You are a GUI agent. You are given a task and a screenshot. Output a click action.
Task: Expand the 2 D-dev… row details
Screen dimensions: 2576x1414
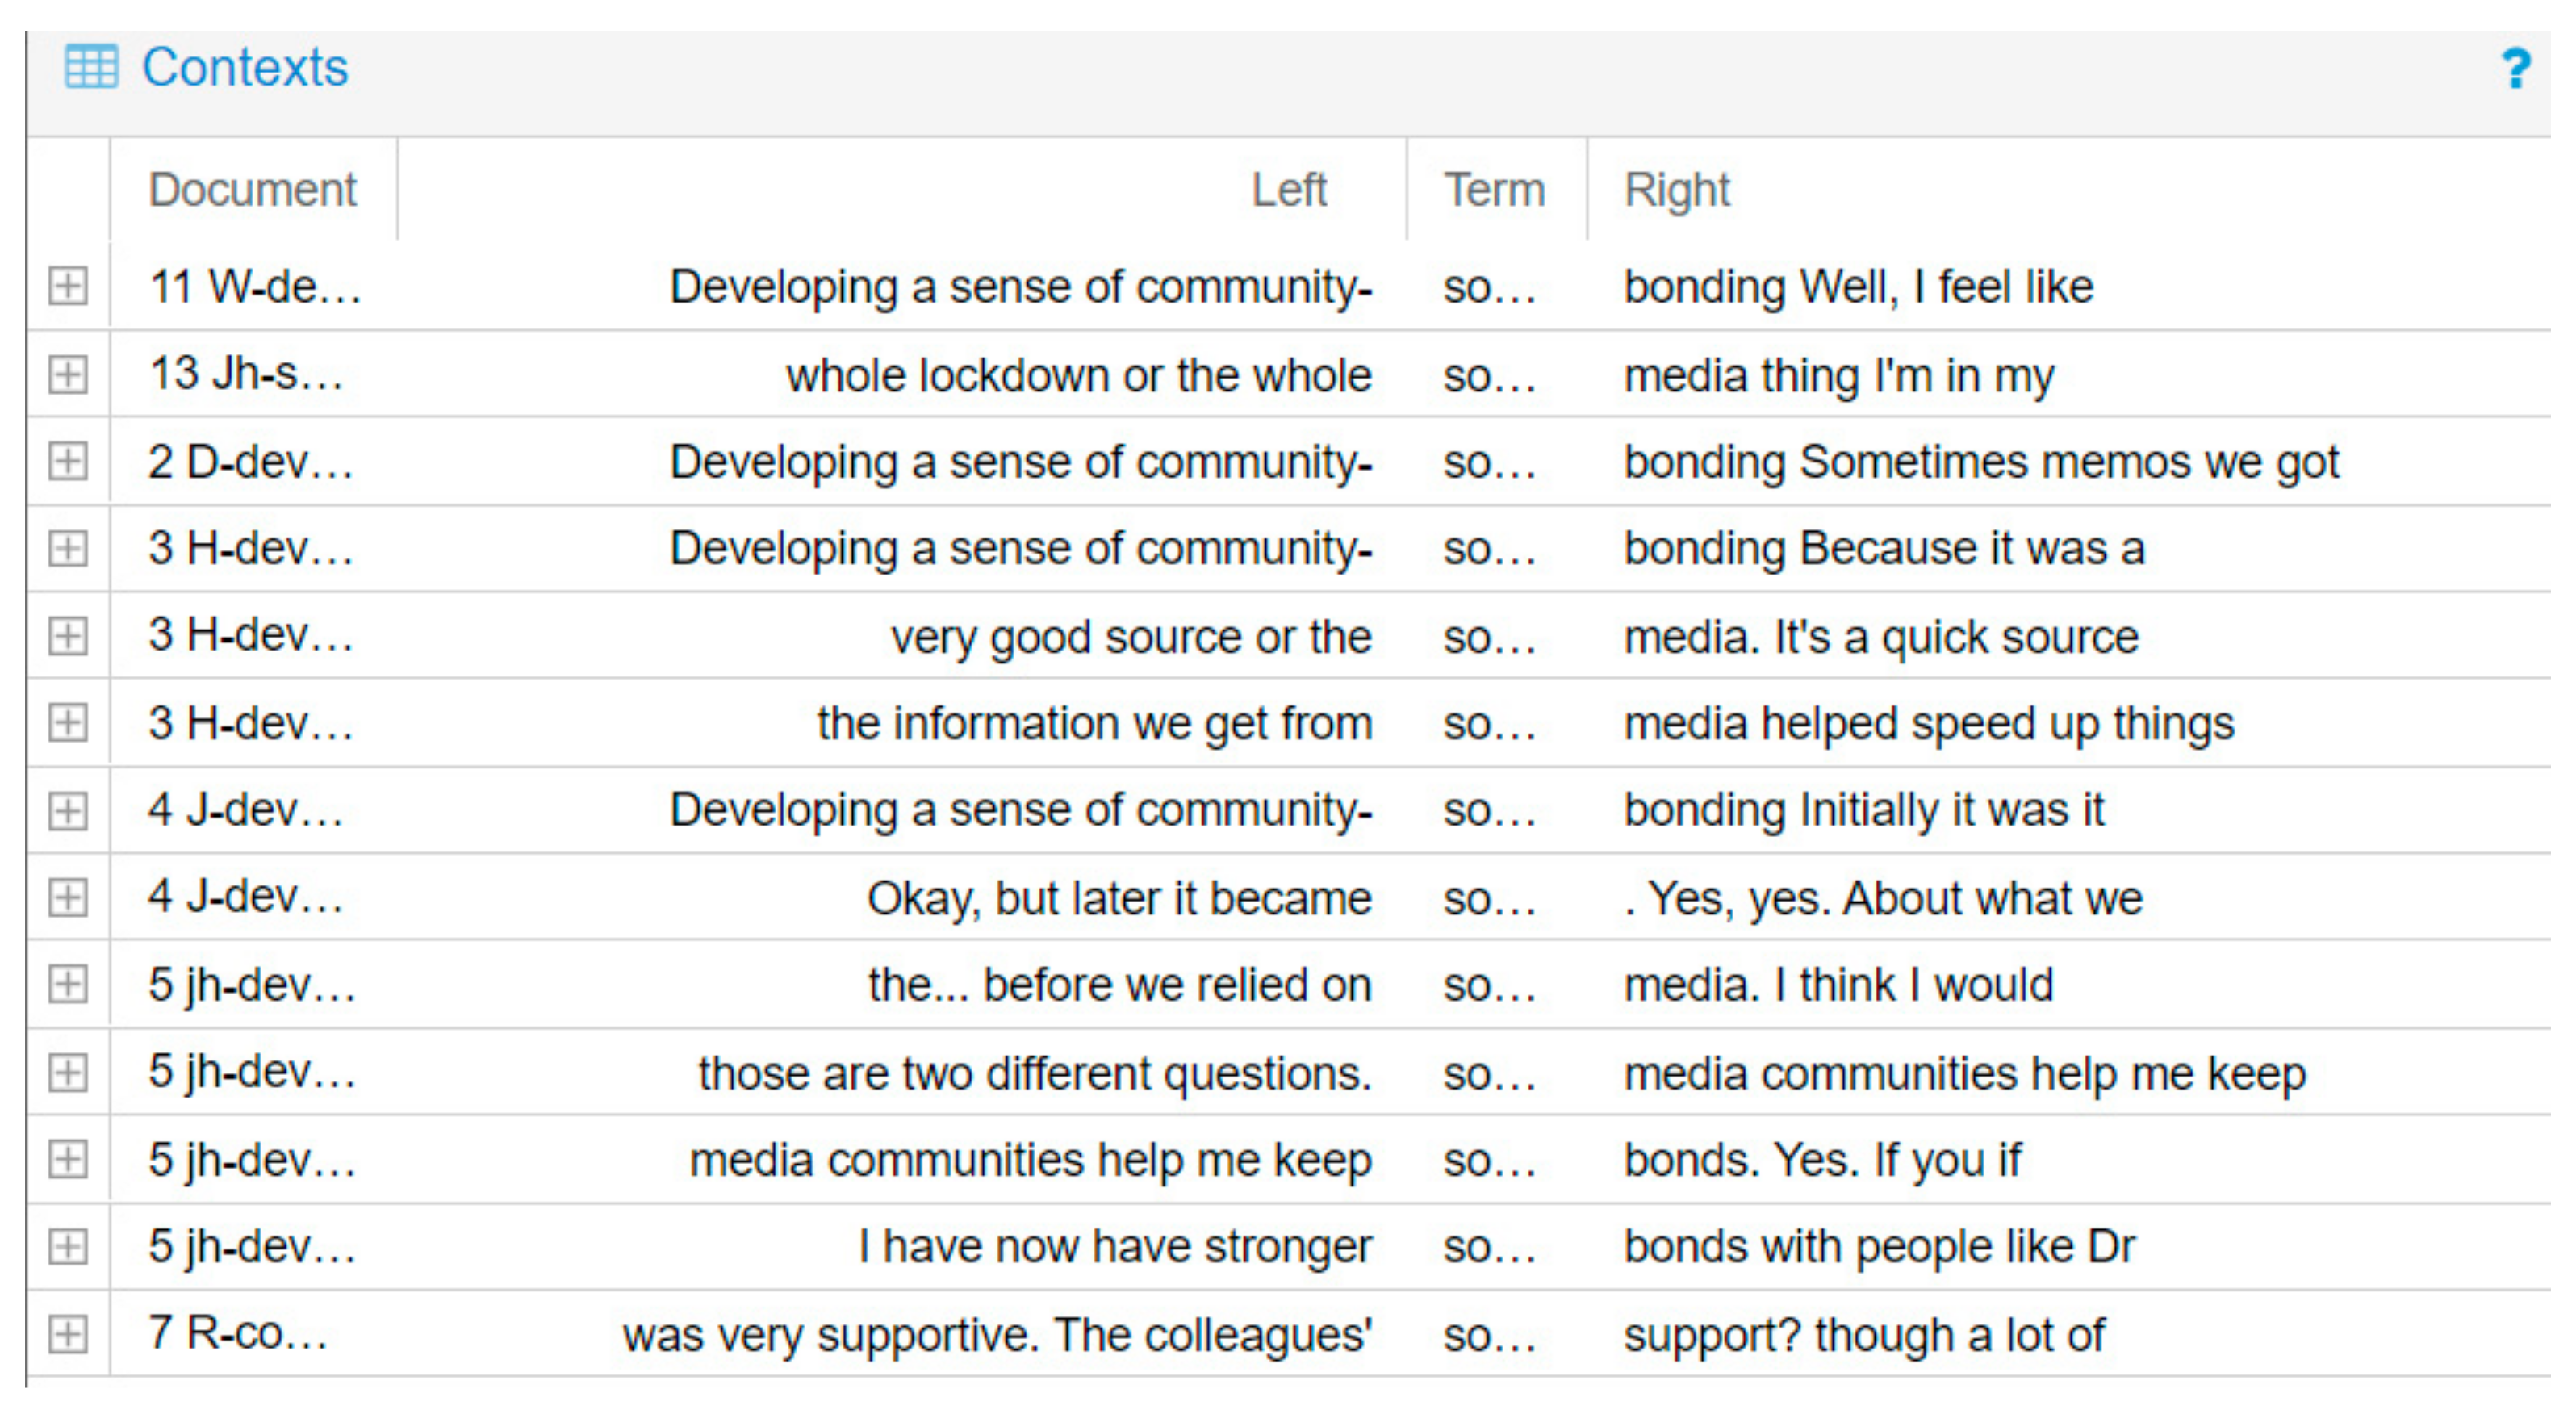(68, 462)
